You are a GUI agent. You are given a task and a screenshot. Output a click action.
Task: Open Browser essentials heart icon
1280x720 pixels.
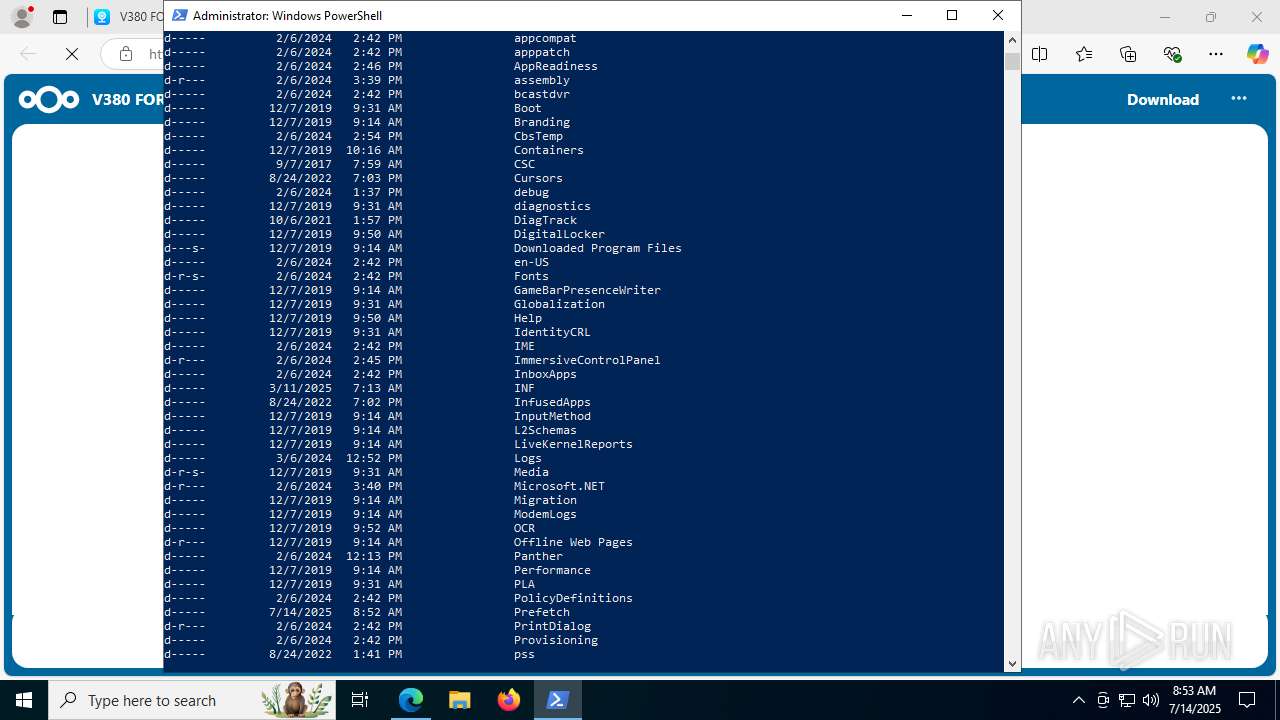1172,54
